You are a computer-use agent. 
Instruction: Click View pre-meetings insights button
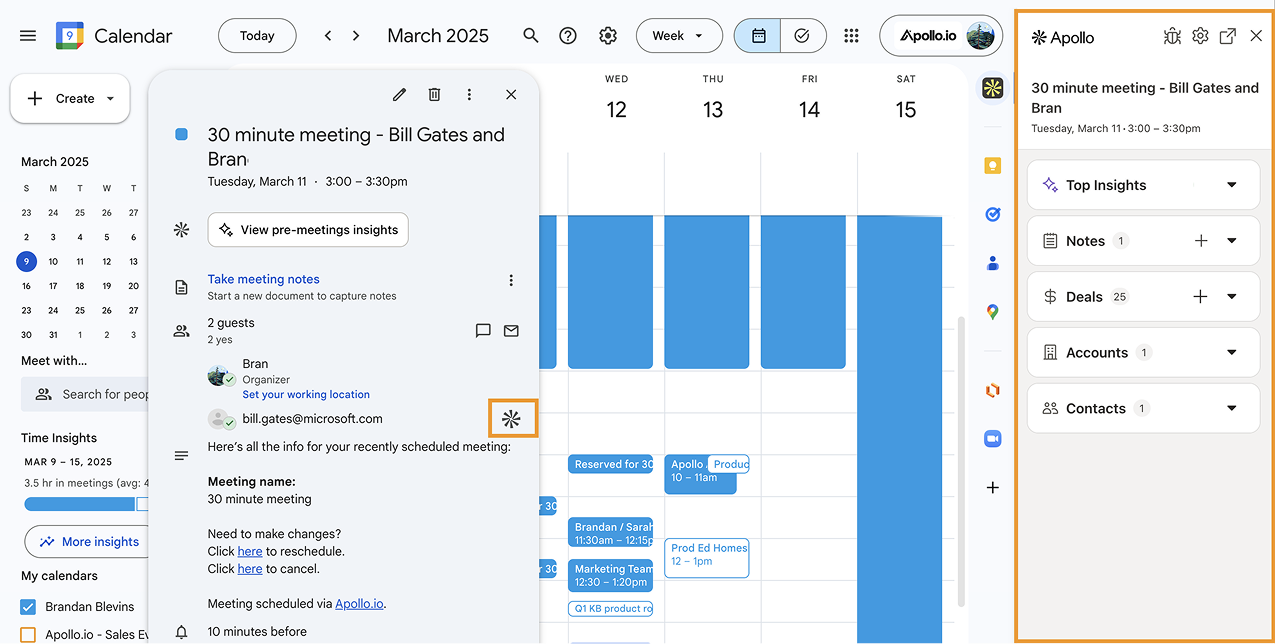coord(308,230)
